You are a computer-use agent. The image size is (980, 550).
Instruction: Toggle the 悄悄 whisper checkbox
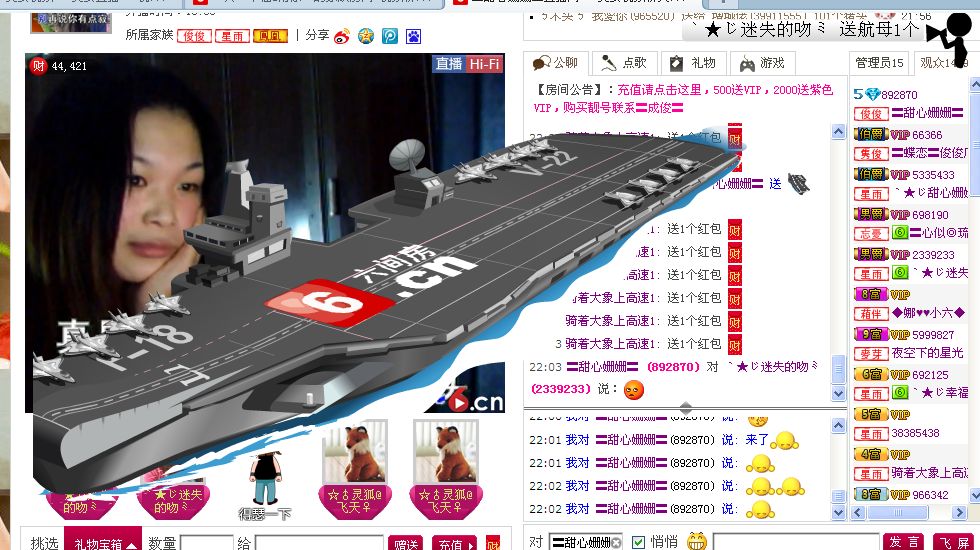638,542
